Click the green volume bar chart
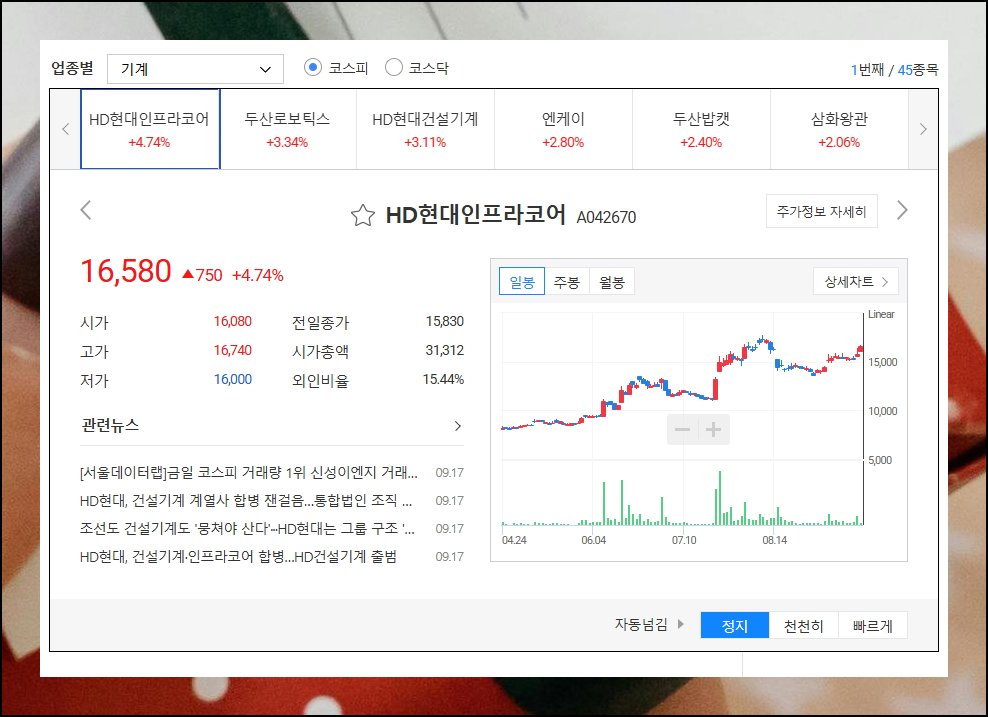This screenshot has width=988, height=717. [682, 498]
